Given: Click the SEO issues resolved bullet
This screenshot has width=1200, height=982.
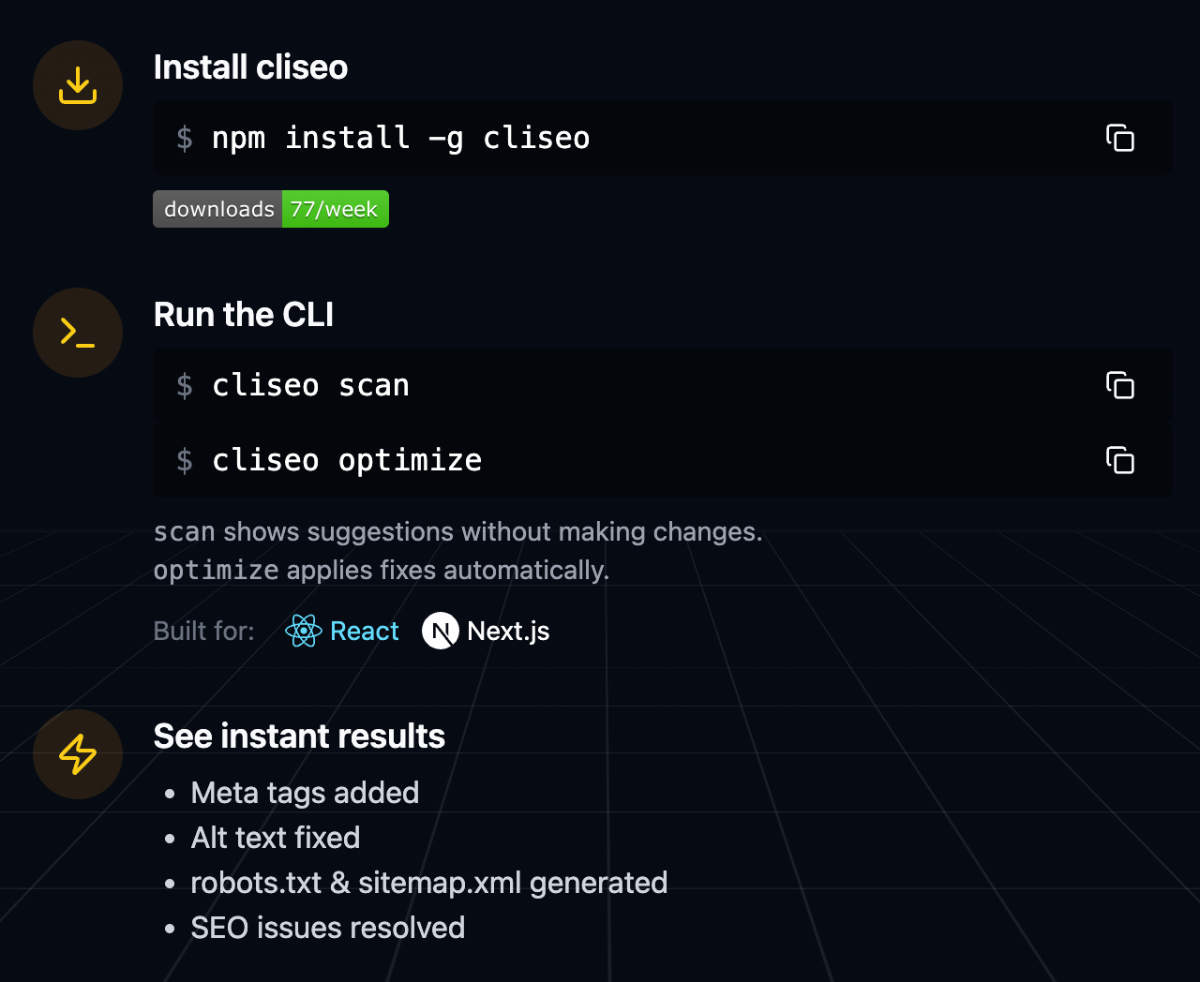Looking at the screenshot, I should click(x=327, y=928).
